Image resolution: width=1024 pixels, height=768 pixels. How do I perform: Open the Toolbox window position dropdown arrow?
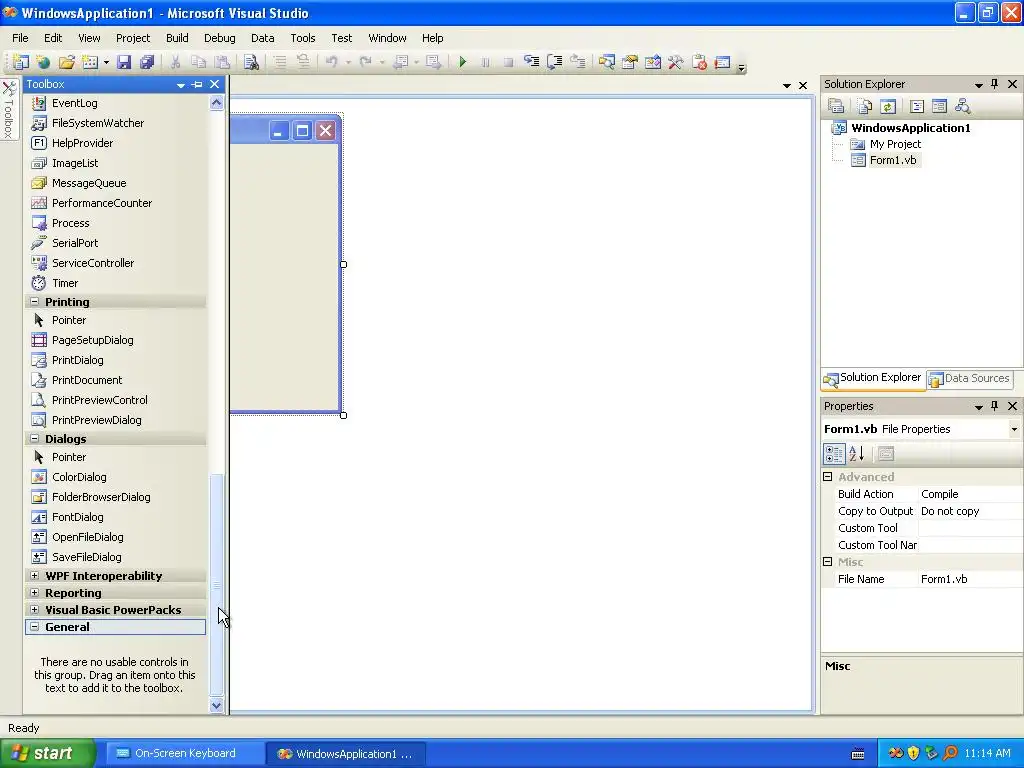click(x=180, y=85)
